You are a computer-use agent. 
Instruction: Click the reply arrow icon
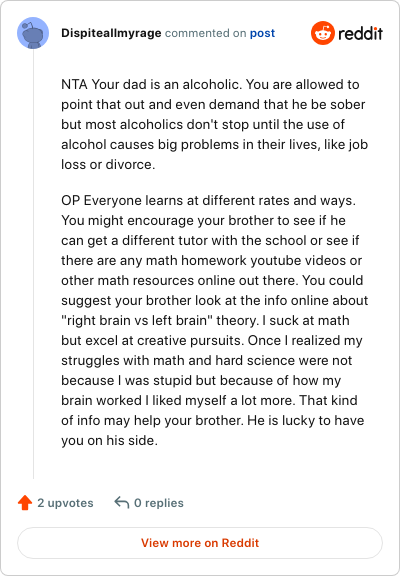coord(122,503)
